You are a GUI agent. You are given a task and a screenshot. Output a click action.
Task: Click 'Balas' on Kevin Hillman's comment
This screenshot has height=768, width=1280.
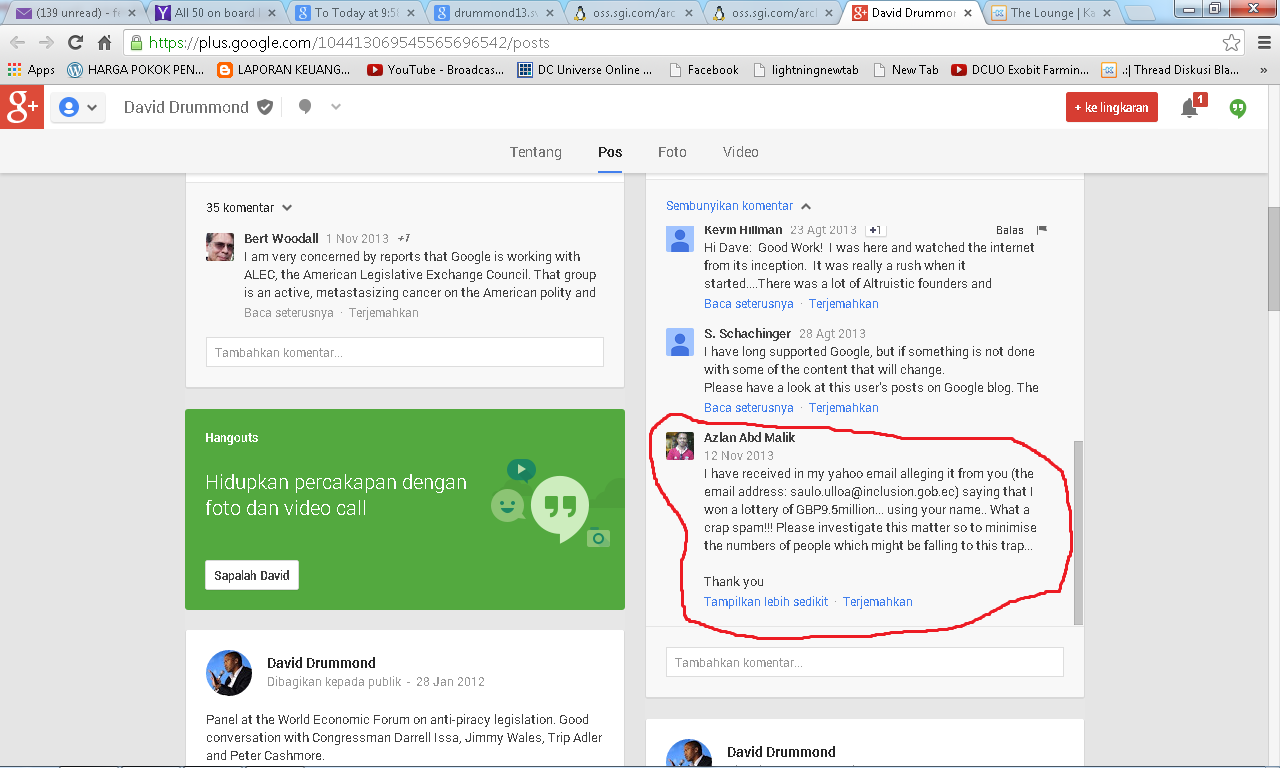pyautogui.click(x=1010, y=230)
